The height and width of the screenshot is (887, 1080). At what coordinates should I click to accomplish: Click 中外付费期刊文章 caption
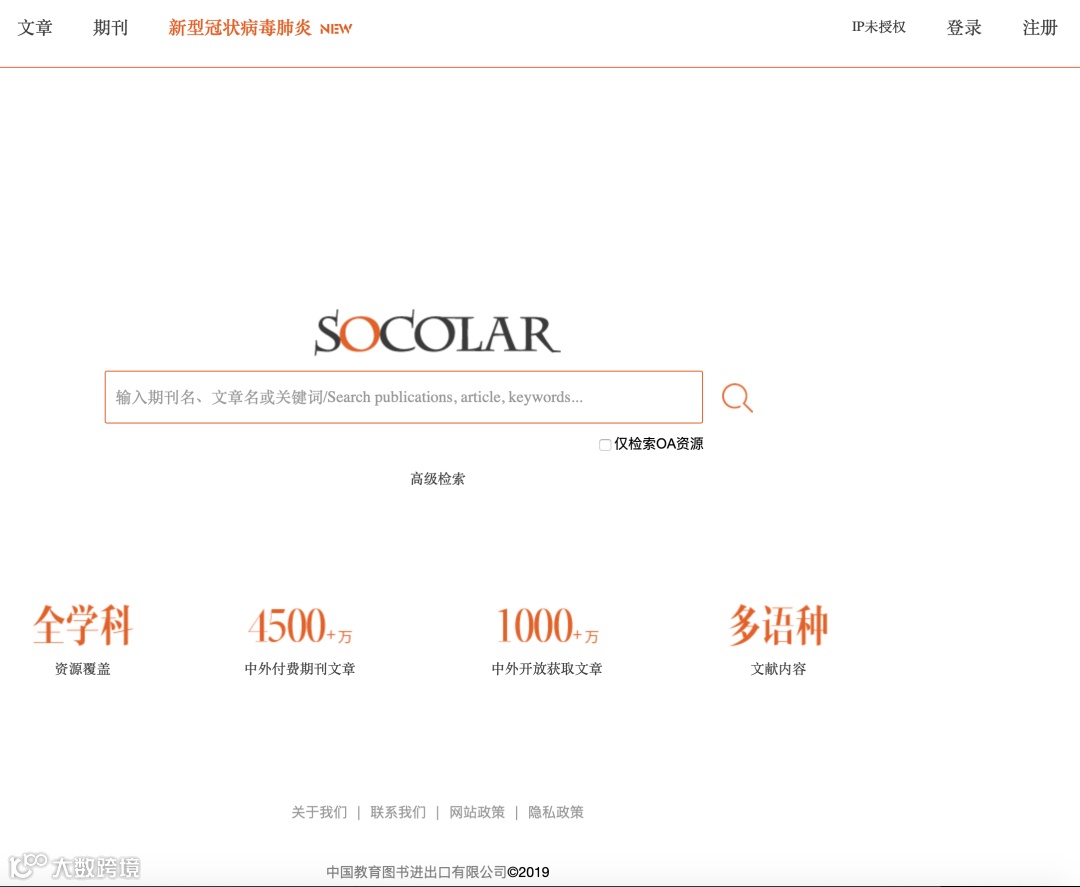(x=300, y=669)
